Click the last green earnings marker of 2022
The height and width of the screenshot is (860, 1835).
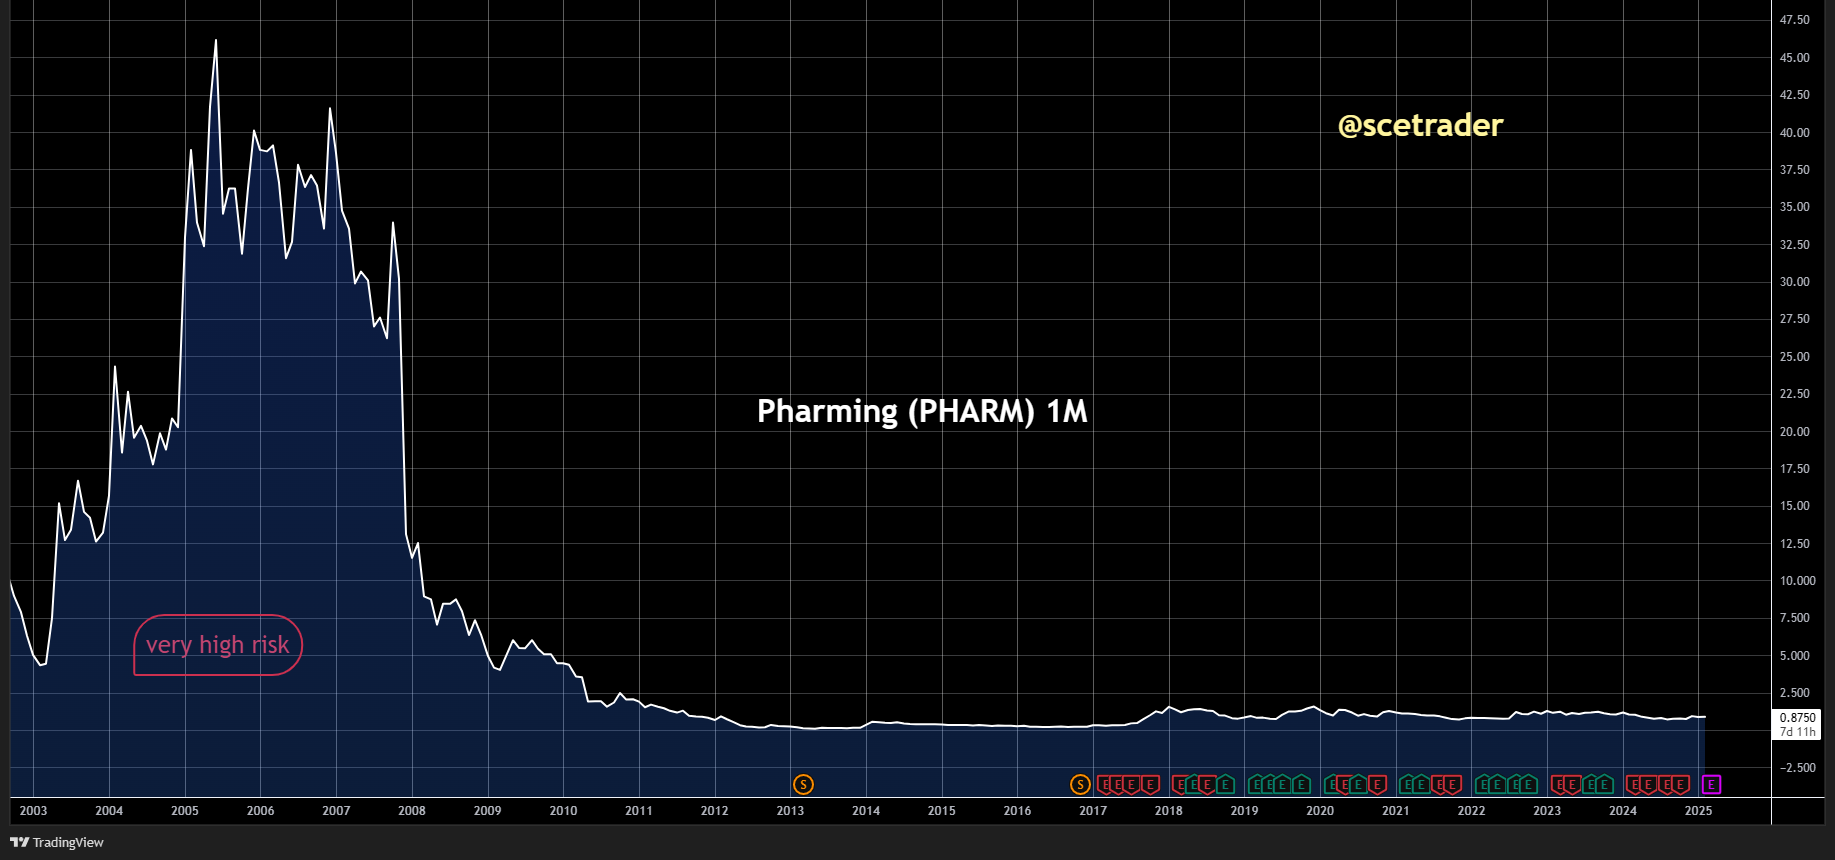click(x=1529, y=785)
